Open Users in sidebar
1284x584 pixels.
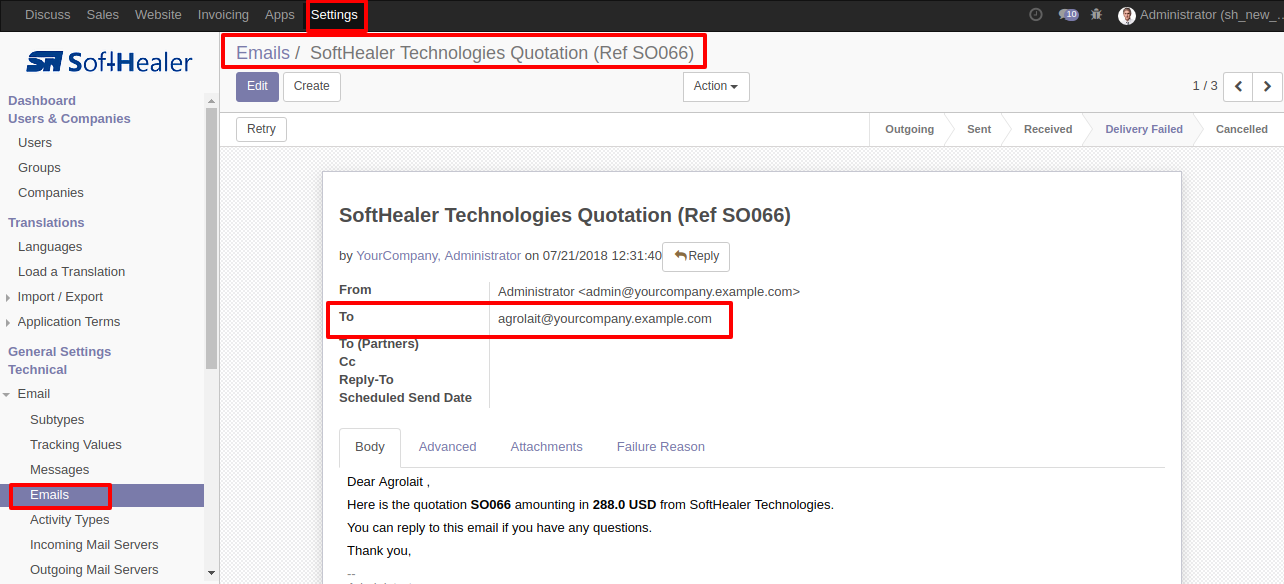pyautogui.click(x=35, y=143)
